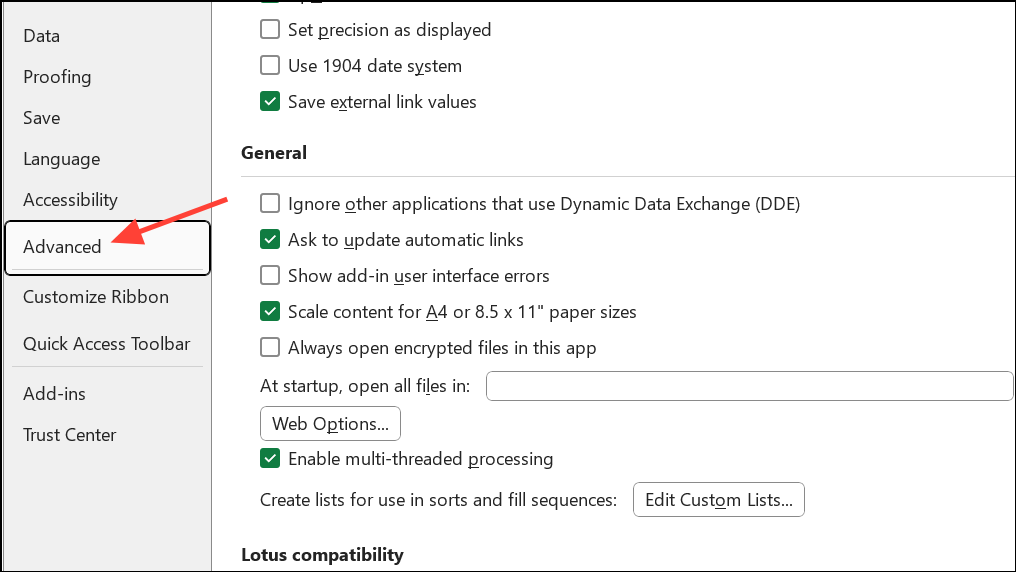Tick Always open encrypted files in this app

[x=270, y=348]
